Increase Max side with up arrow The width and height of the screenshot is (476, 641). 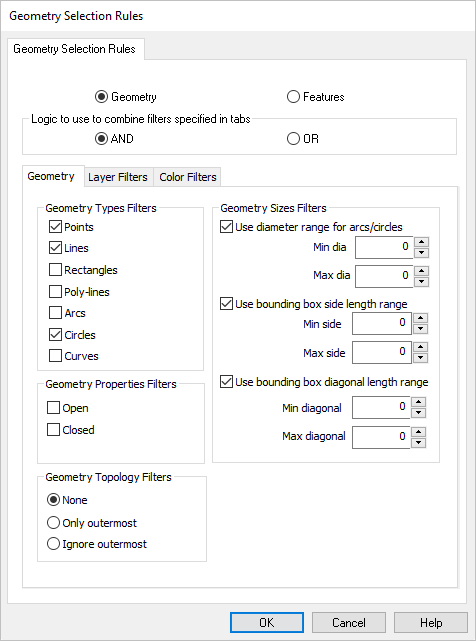420,347
